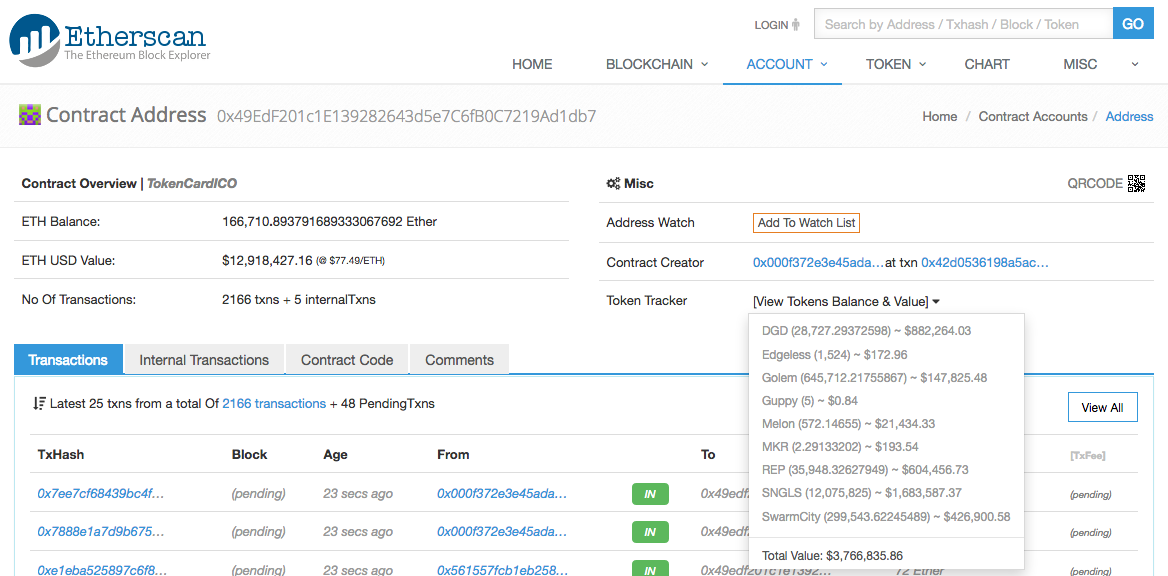The height and width of the screenshot is (576, 1168).
Task: Open sender address 0x561557fcb1eb258...
Action: 502,570
